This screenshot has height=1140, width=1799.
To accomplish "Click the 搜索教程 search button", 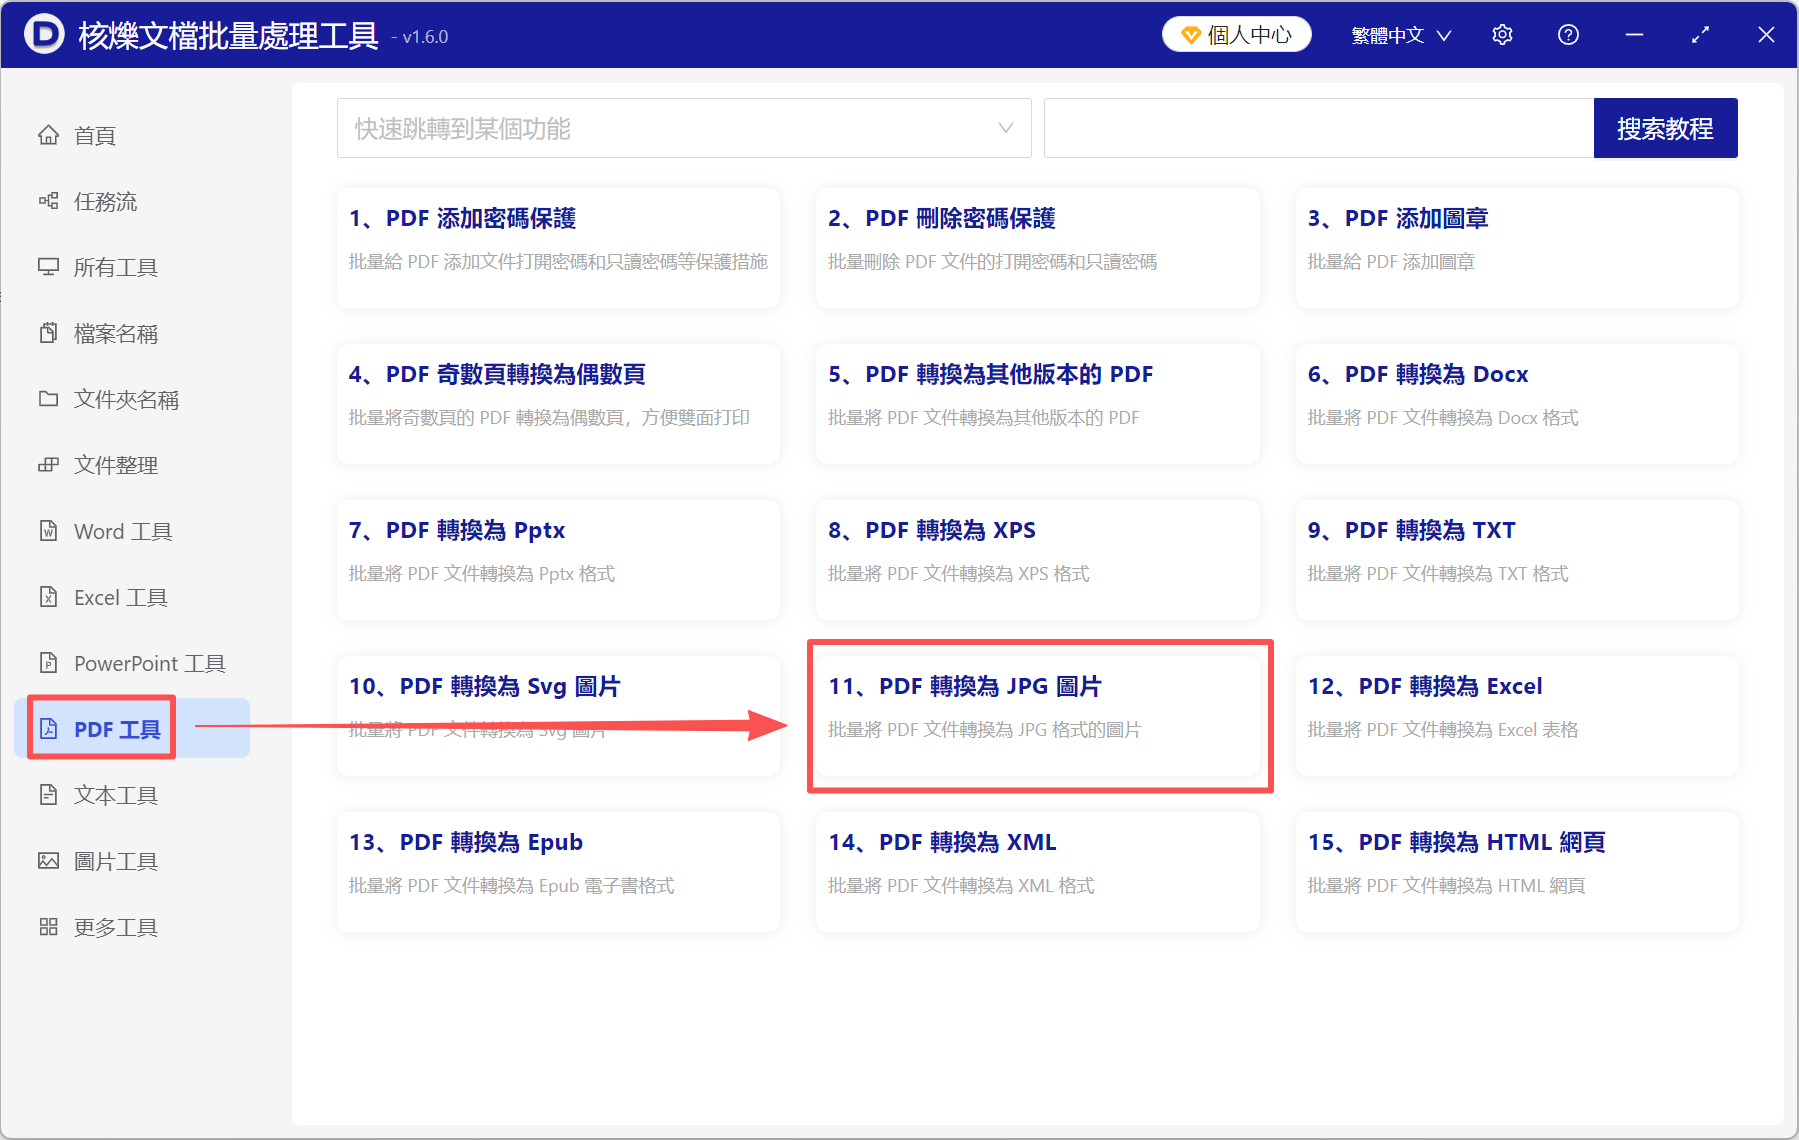I will point(1665,128).
